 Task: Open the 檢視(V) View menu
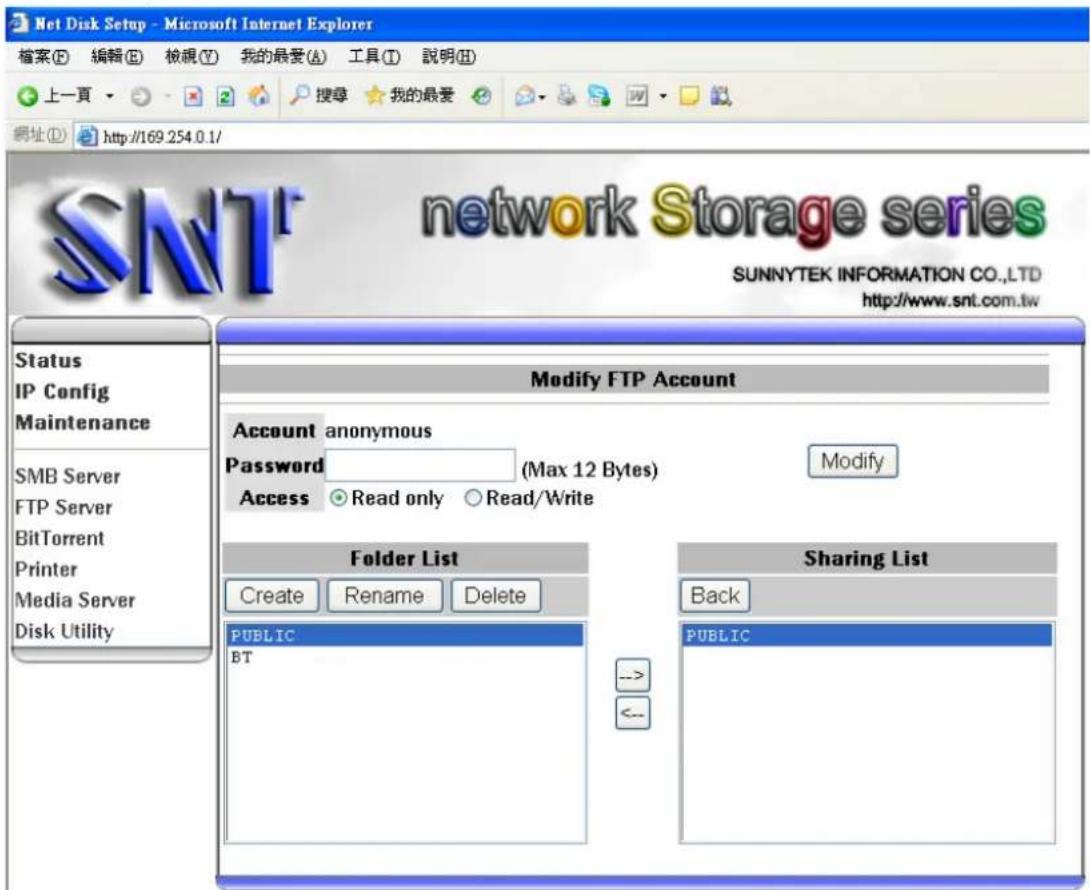191,57
